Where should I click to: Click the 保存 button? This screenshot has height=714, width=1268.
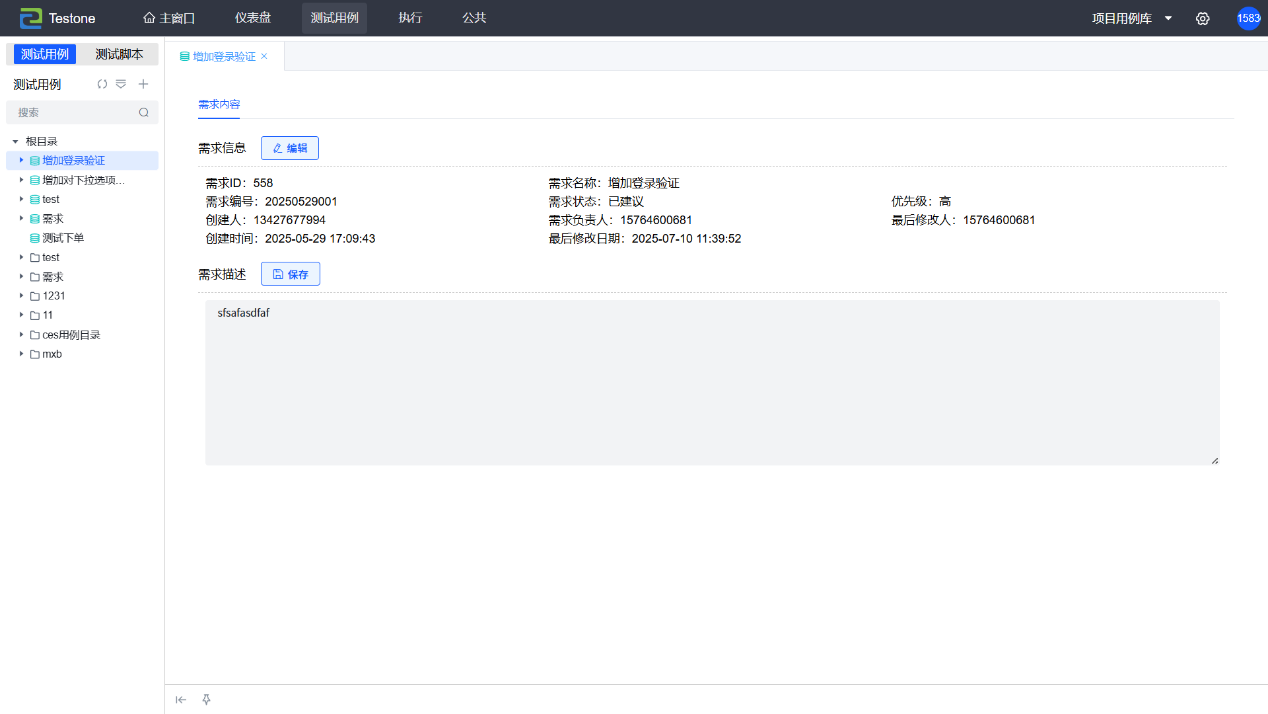click(290, 274)
